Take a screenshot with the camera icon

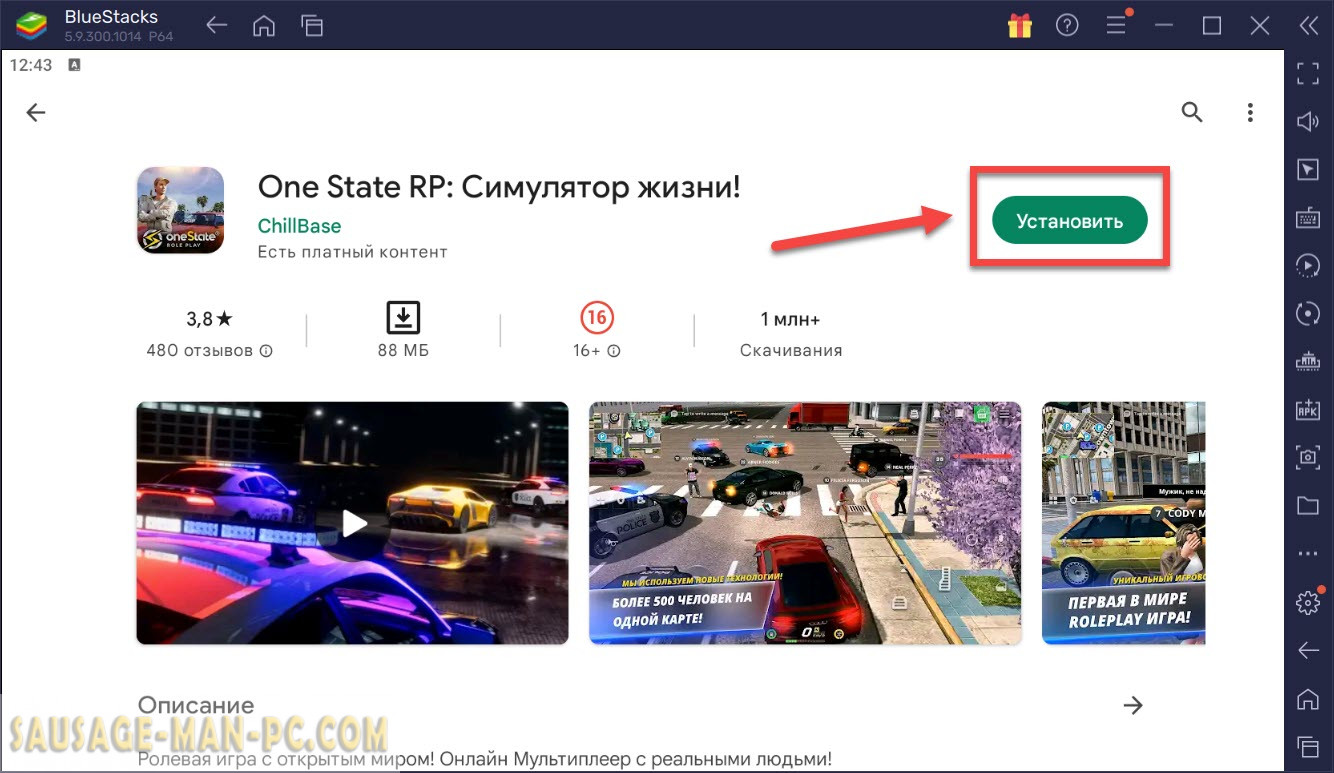pos(1307,457)
